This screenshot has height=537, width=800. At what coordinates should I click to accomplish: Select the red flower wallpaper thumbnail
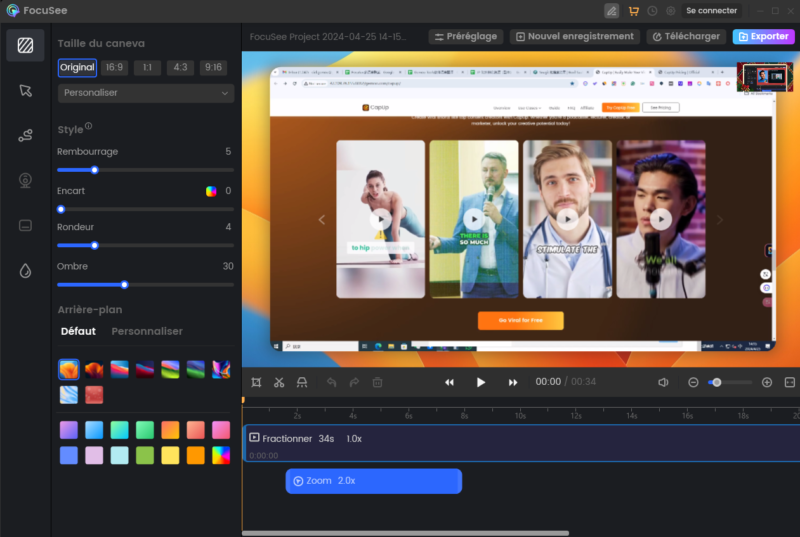(94, 369)
